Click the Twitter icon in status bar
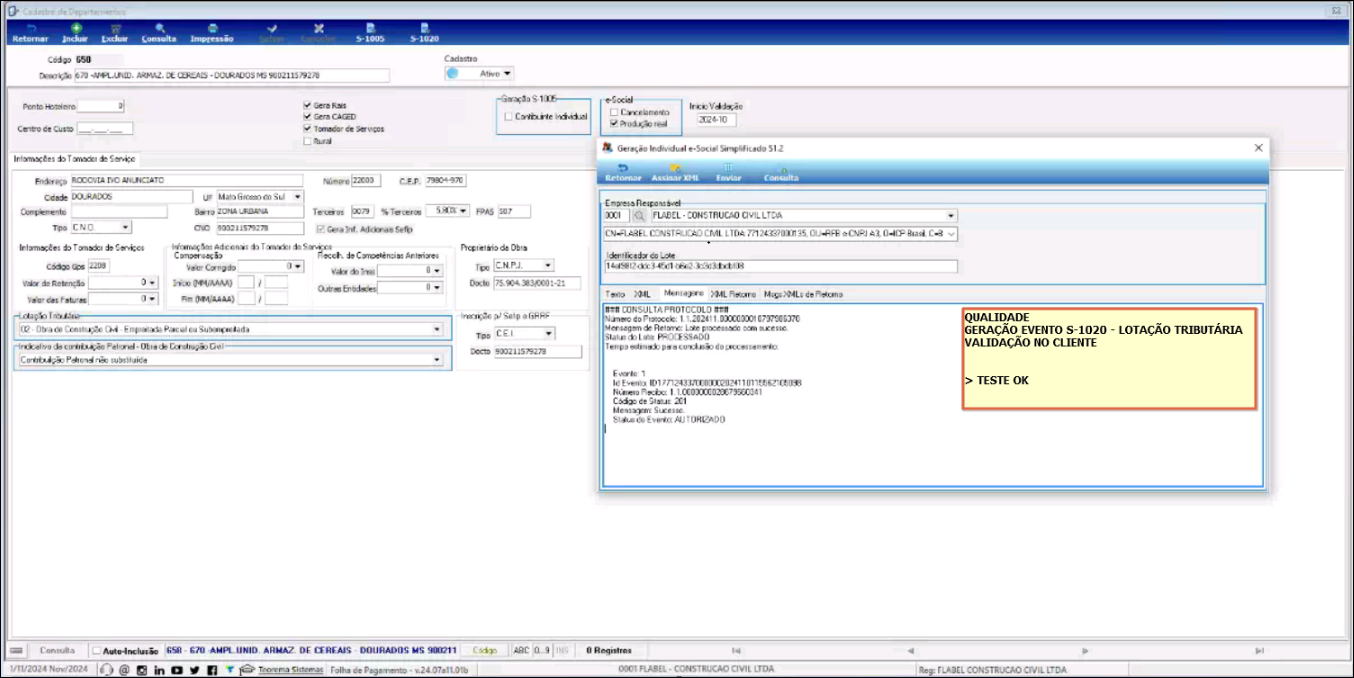This screenshot has height=678, width=1354. pos(194,670)
